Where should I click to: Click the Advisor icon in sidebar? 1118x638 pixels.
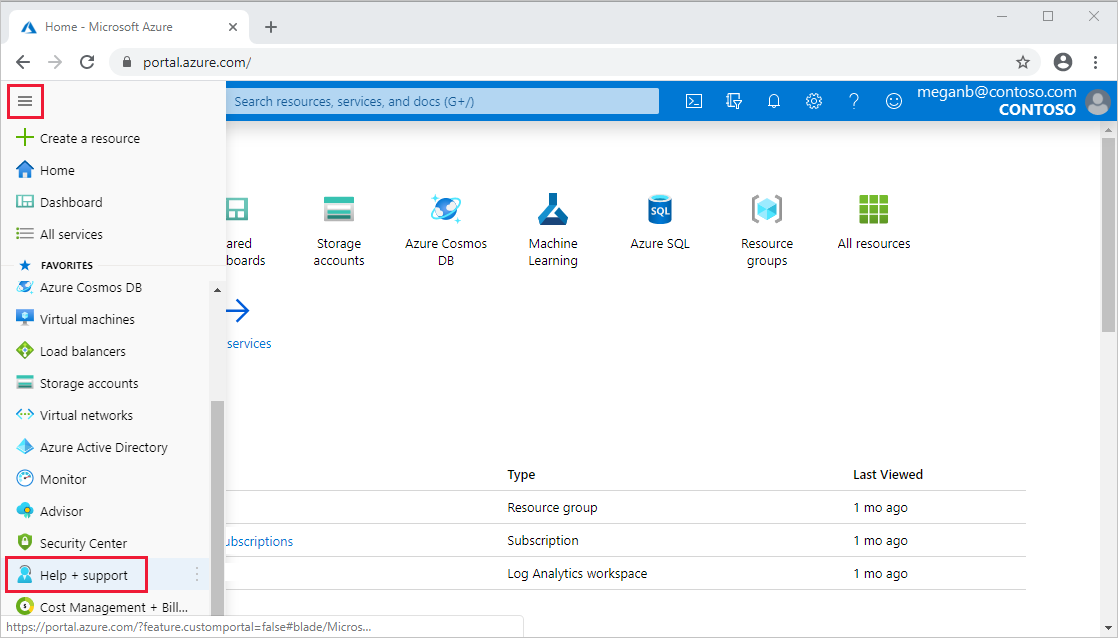pyautogui.click(x=25, y=510)
